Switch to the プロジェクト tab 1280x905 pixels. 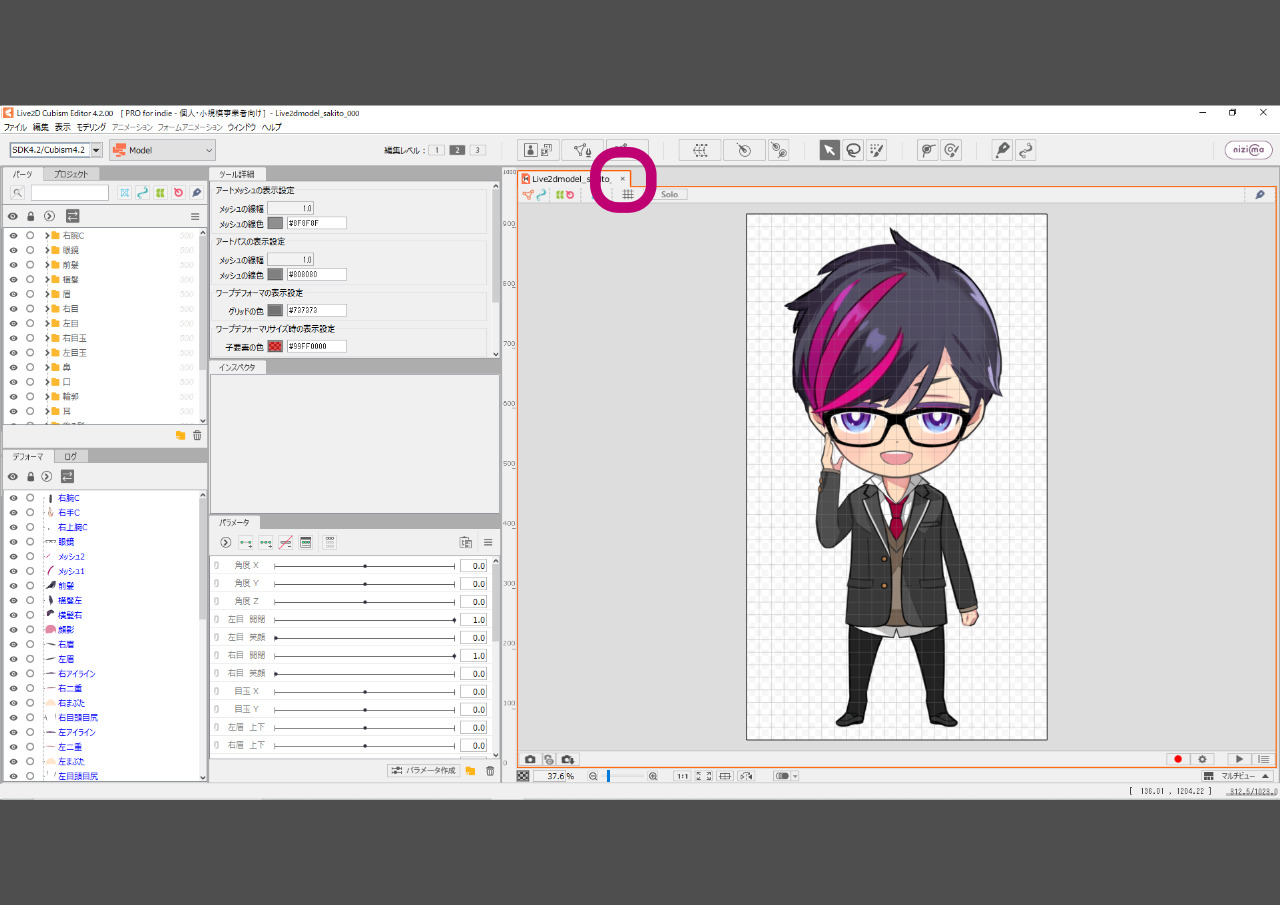click(71, 174)
